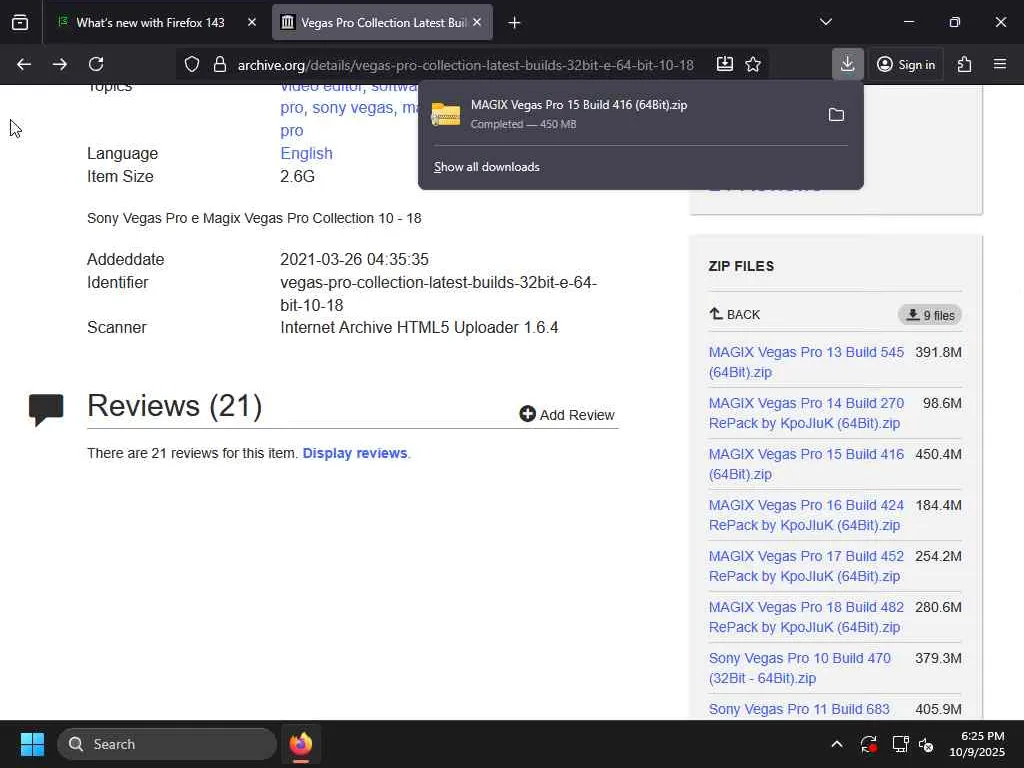Download MAGIX Vegas Pro 16 Build 424 zip

pyautogui.click(x=806, y=515)
